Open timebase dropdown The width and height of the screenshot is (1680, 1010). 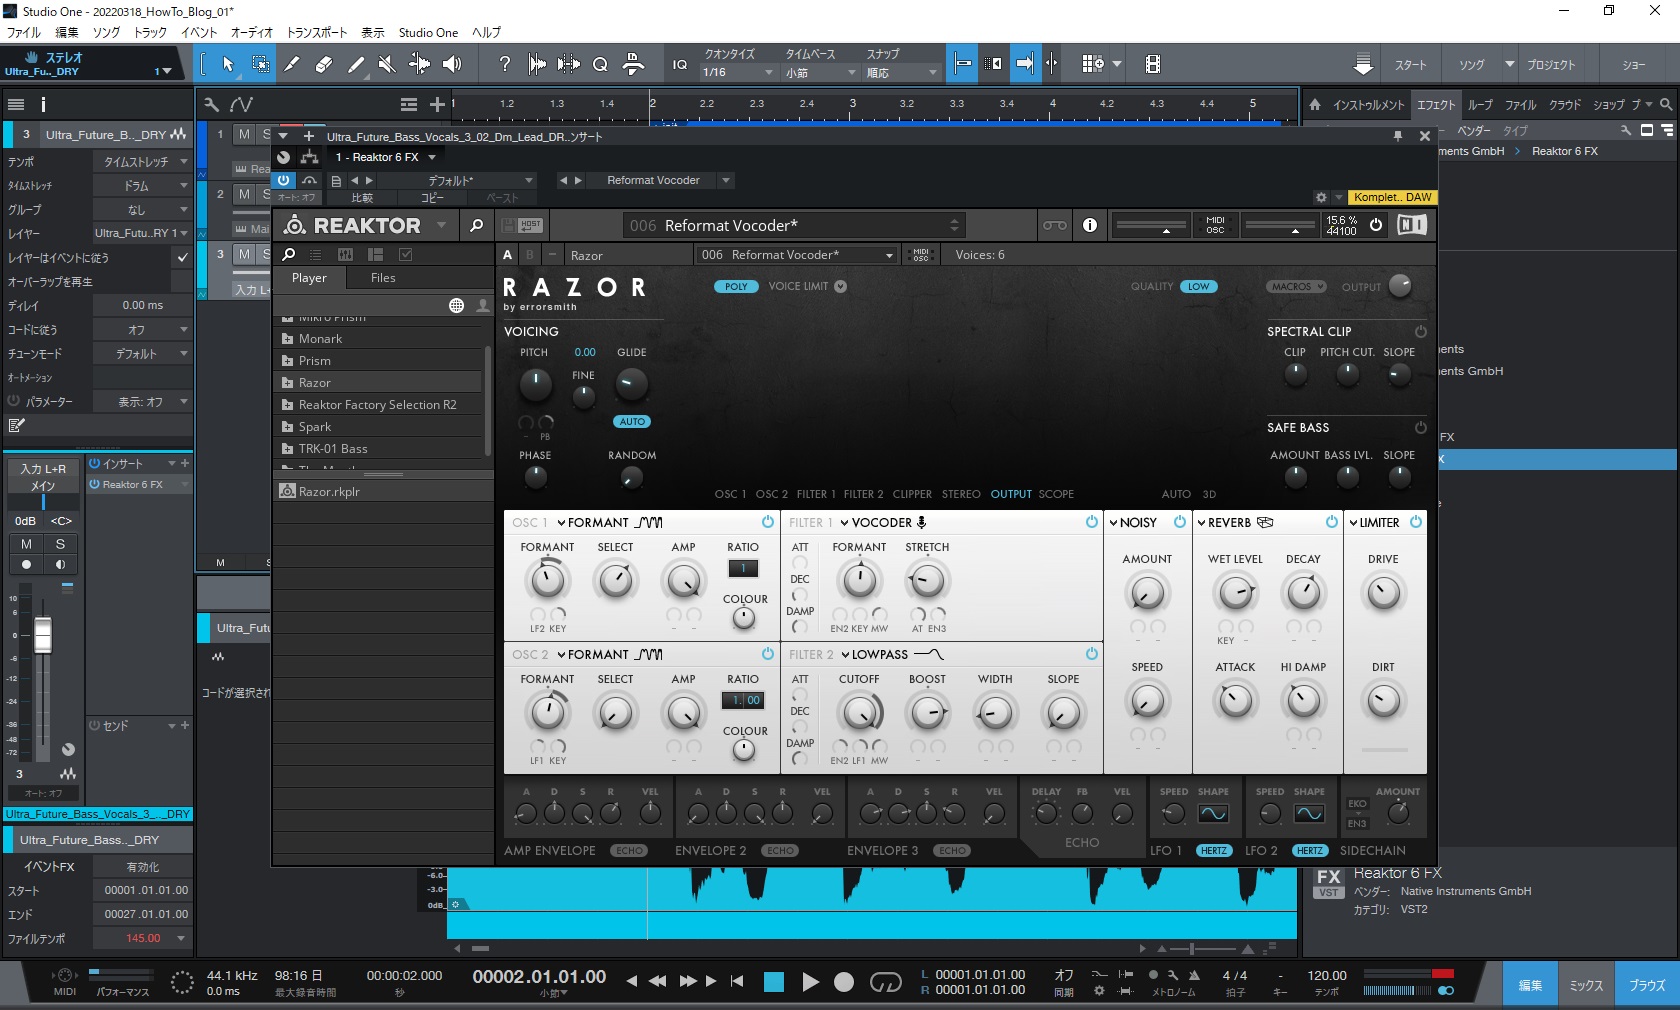(x=821, y=72)
